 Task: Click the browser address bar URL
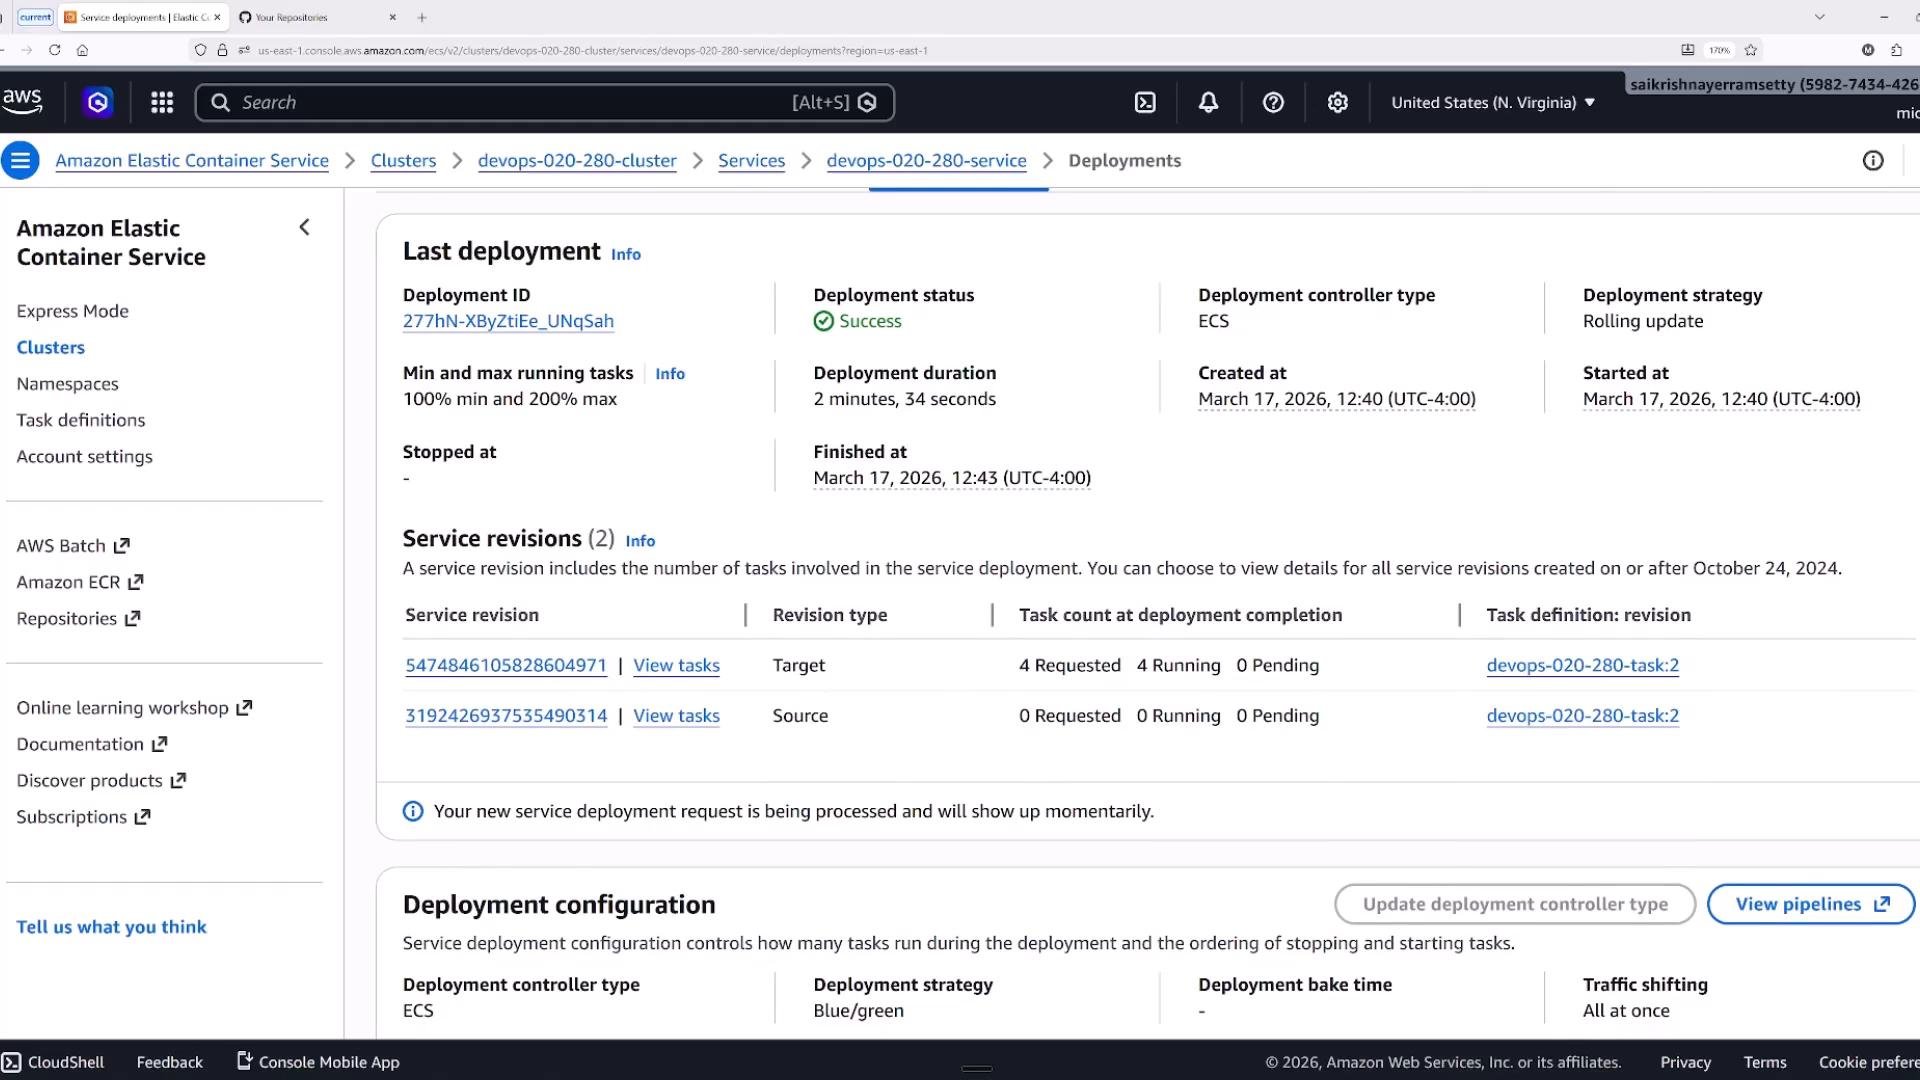(x=592, y=50)
